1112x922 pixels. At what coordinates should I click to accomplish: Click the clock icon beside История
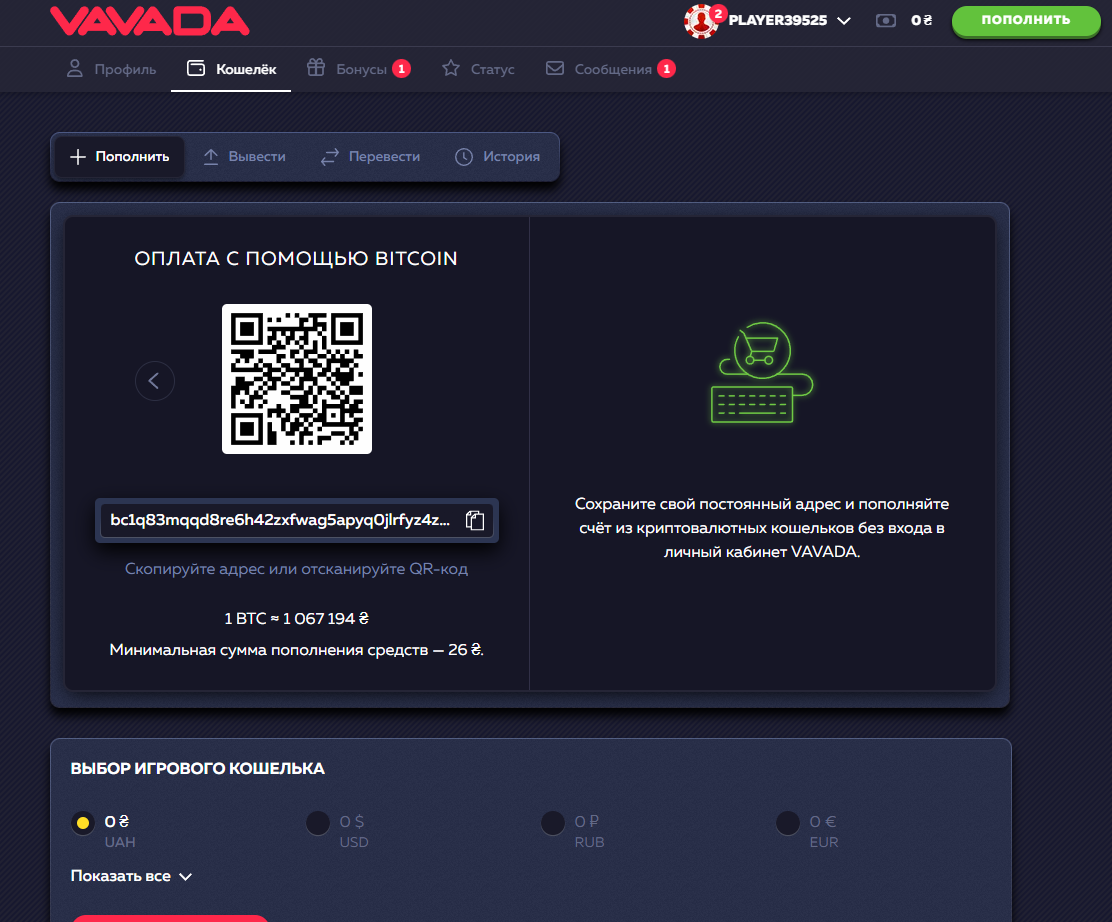(464, 157)
